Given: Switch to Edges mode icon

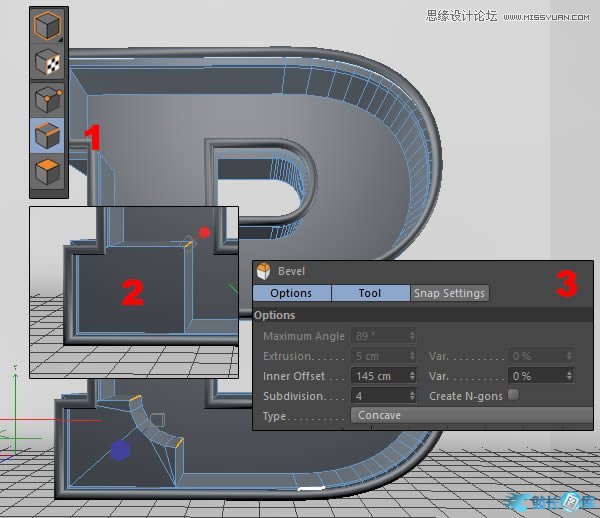Looking at the screenshot, I should pos(49,135).
